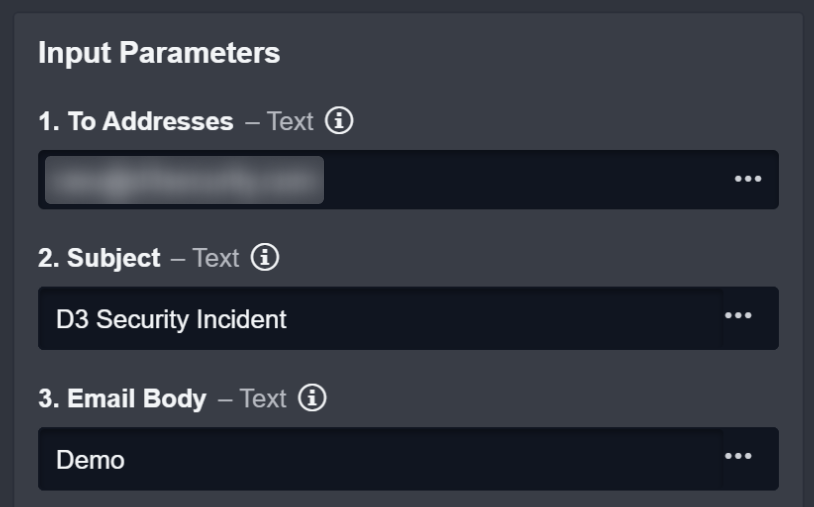Open ellipsis options for Subject field
Screen dimensions: 814x507
(738, 316)
